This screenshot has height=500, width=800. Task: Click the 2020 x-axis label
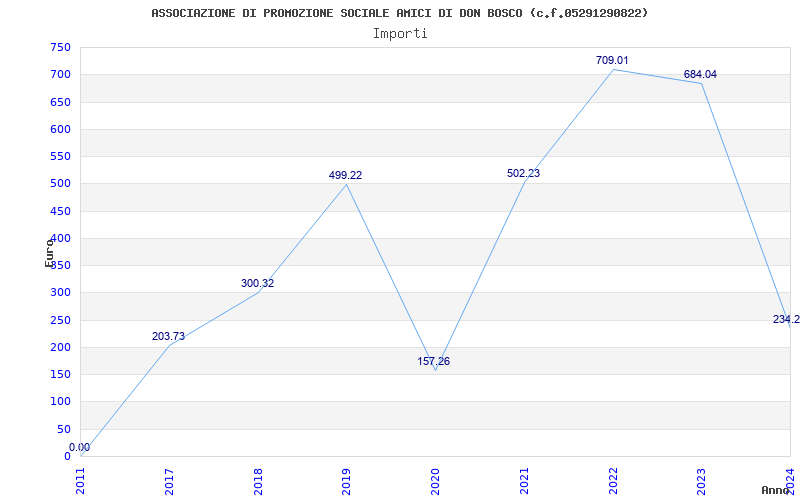tap(435, 481)
